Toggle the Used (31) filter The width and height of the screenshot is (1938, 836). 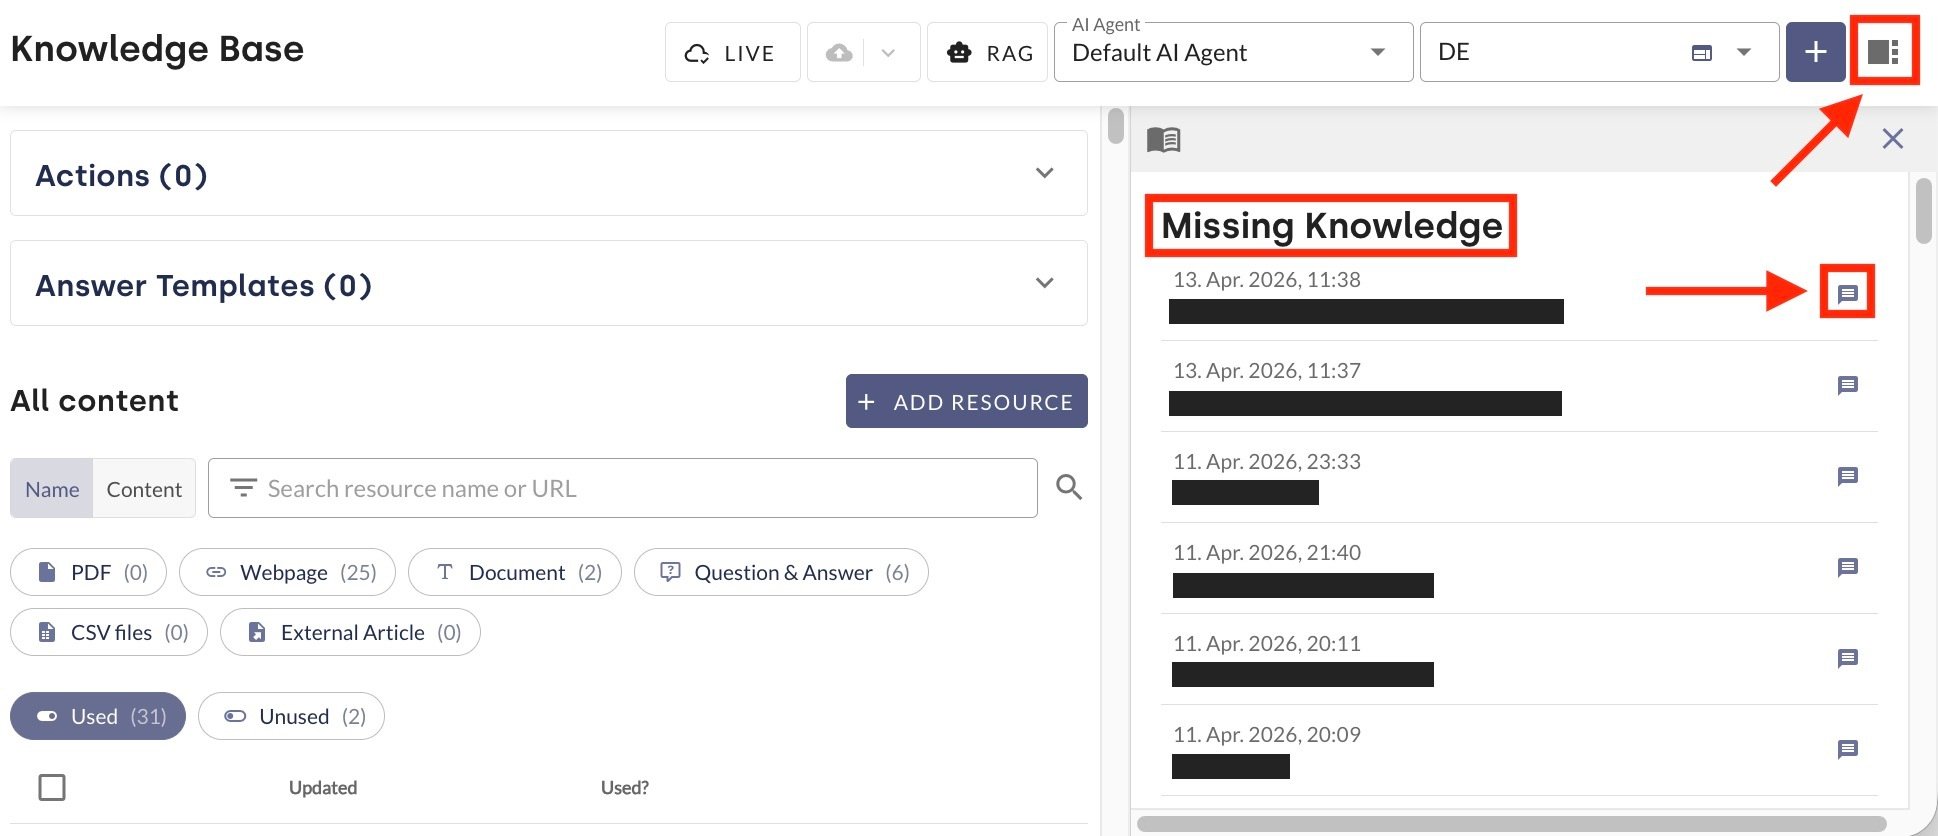coord(98,716)
